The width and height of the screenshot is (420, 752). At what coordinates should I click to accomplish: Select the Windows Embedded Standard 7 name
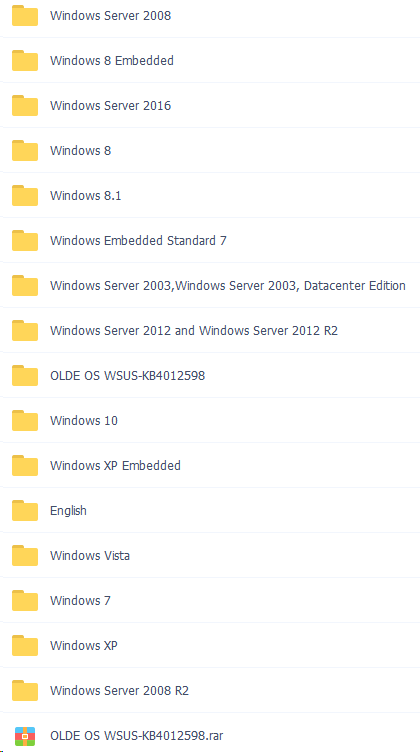coord(138,241)
